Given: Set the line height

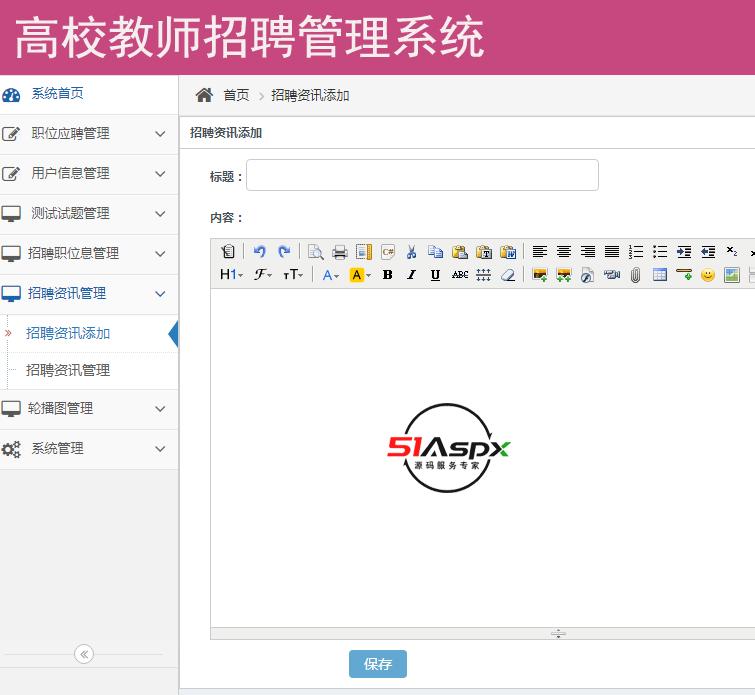Looking at the screenshot, I should click(484, 275).
